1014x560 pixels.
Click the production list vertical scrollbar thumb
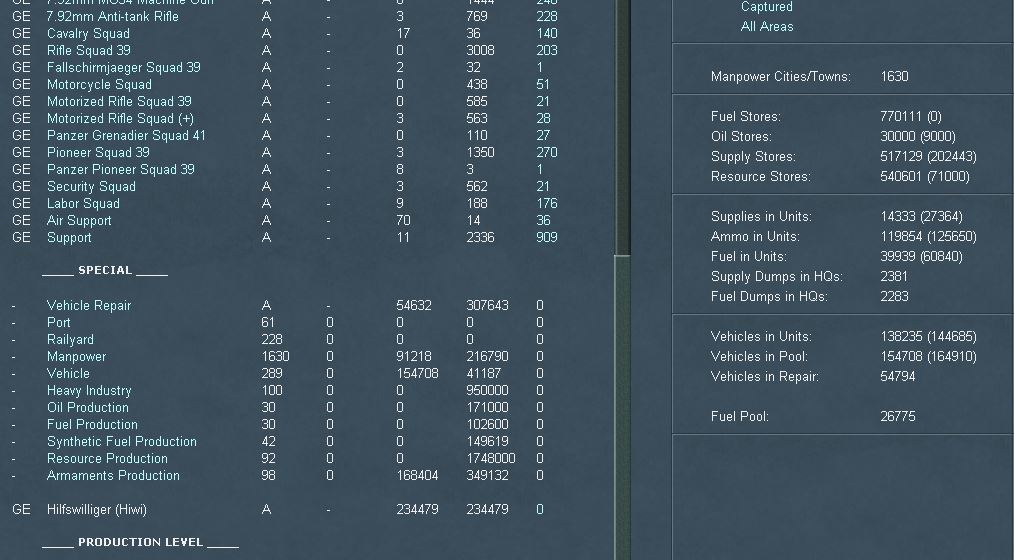tap(621, 407)
